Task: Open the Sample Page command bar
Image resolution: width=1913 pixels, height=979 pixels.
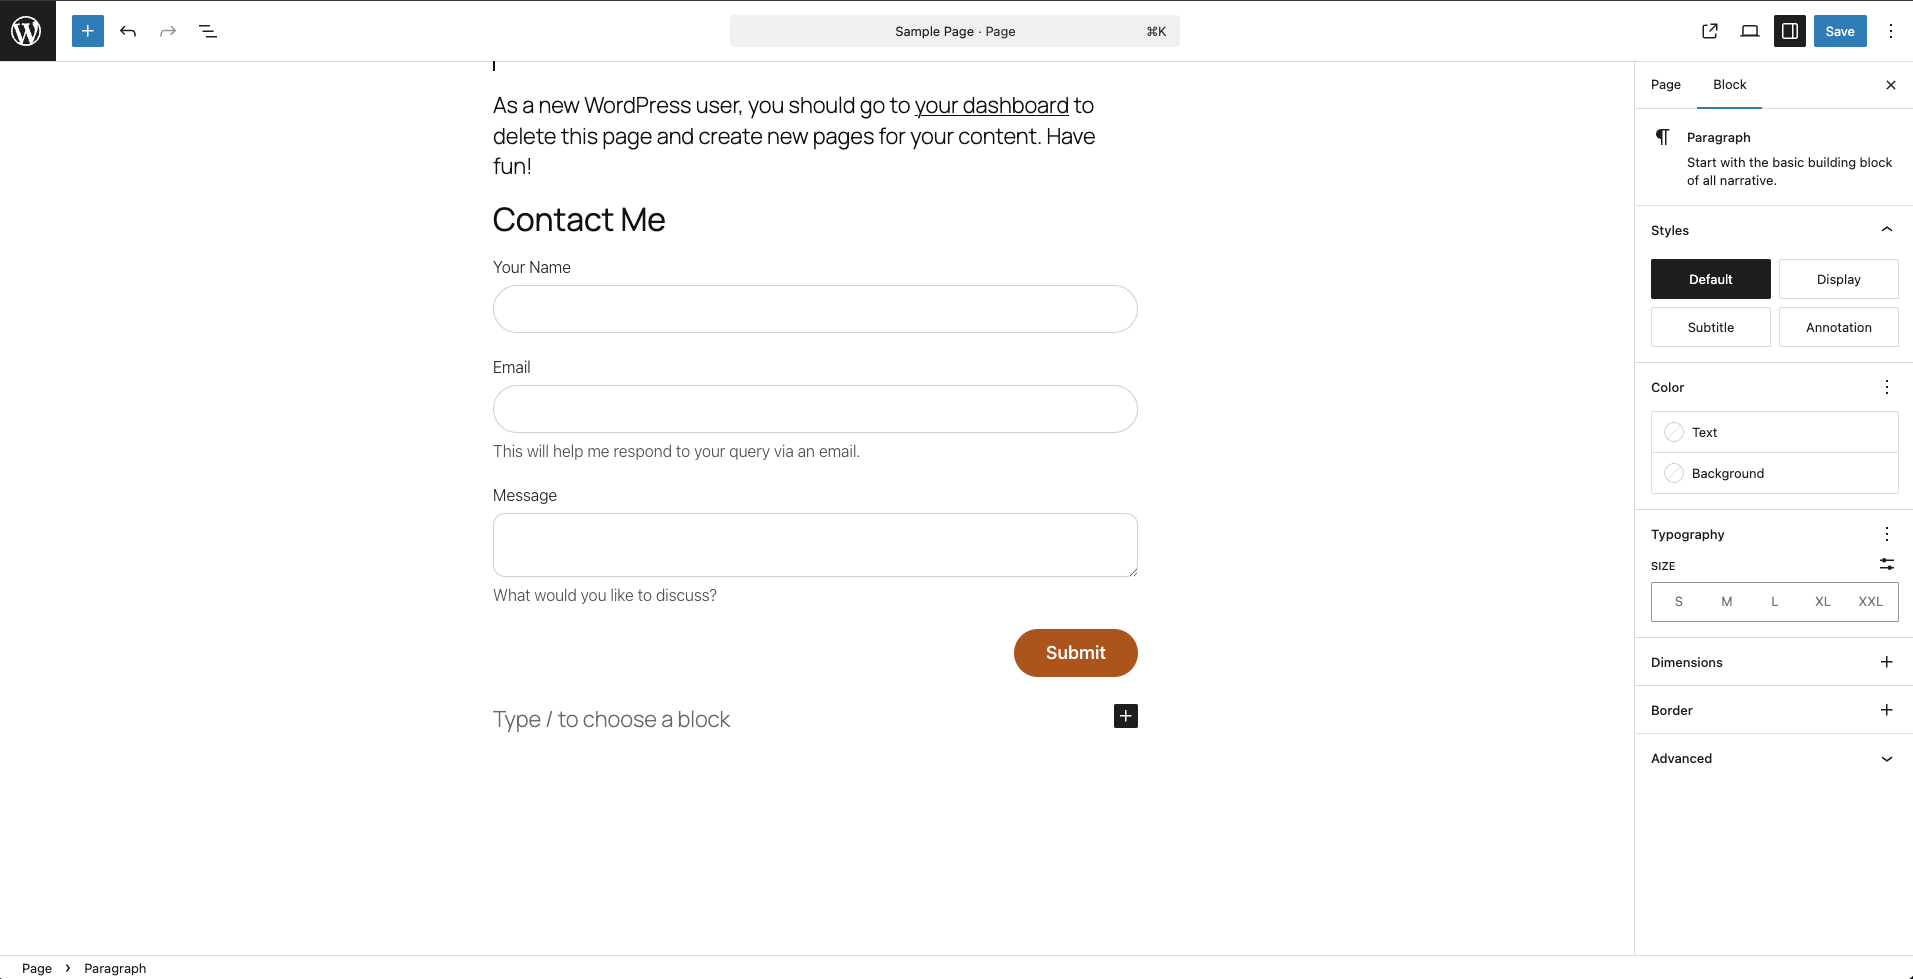Action: pos(954,31)
